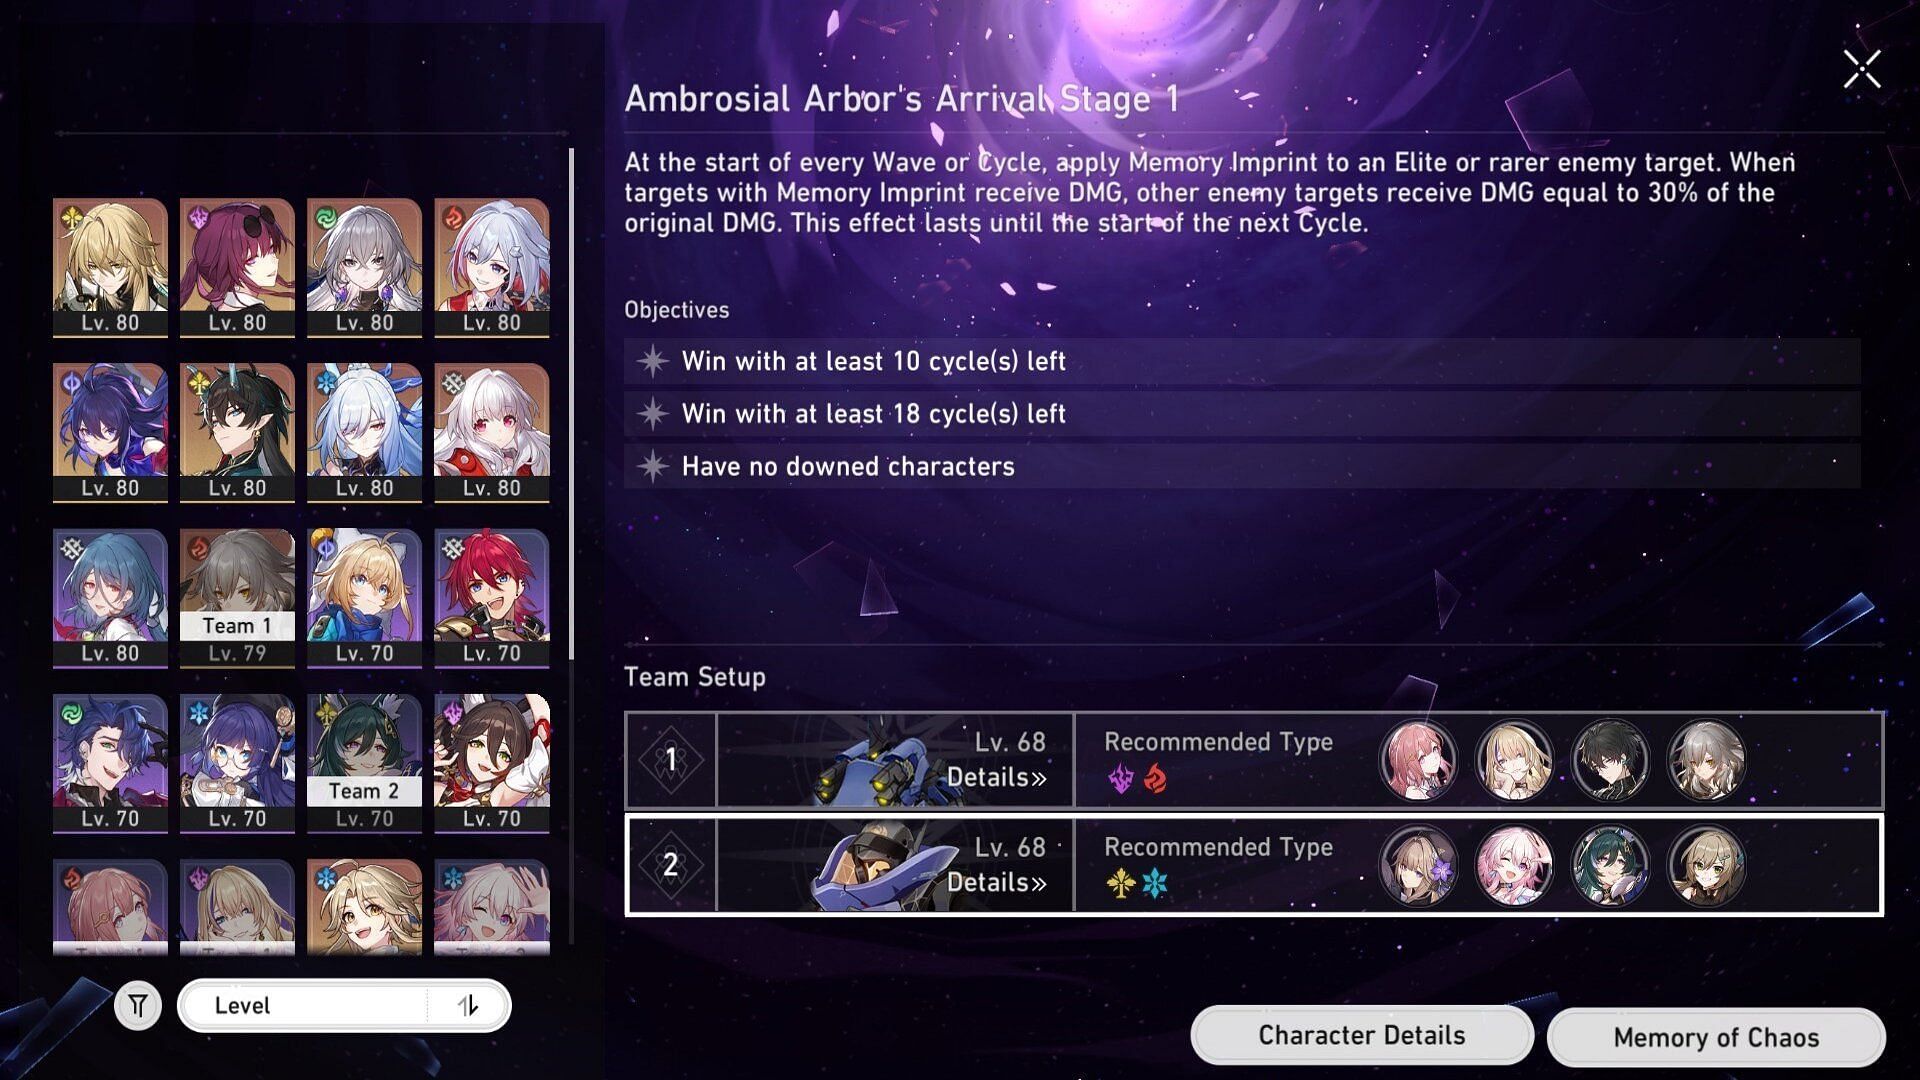Open Character Details

(1362, 1035)
